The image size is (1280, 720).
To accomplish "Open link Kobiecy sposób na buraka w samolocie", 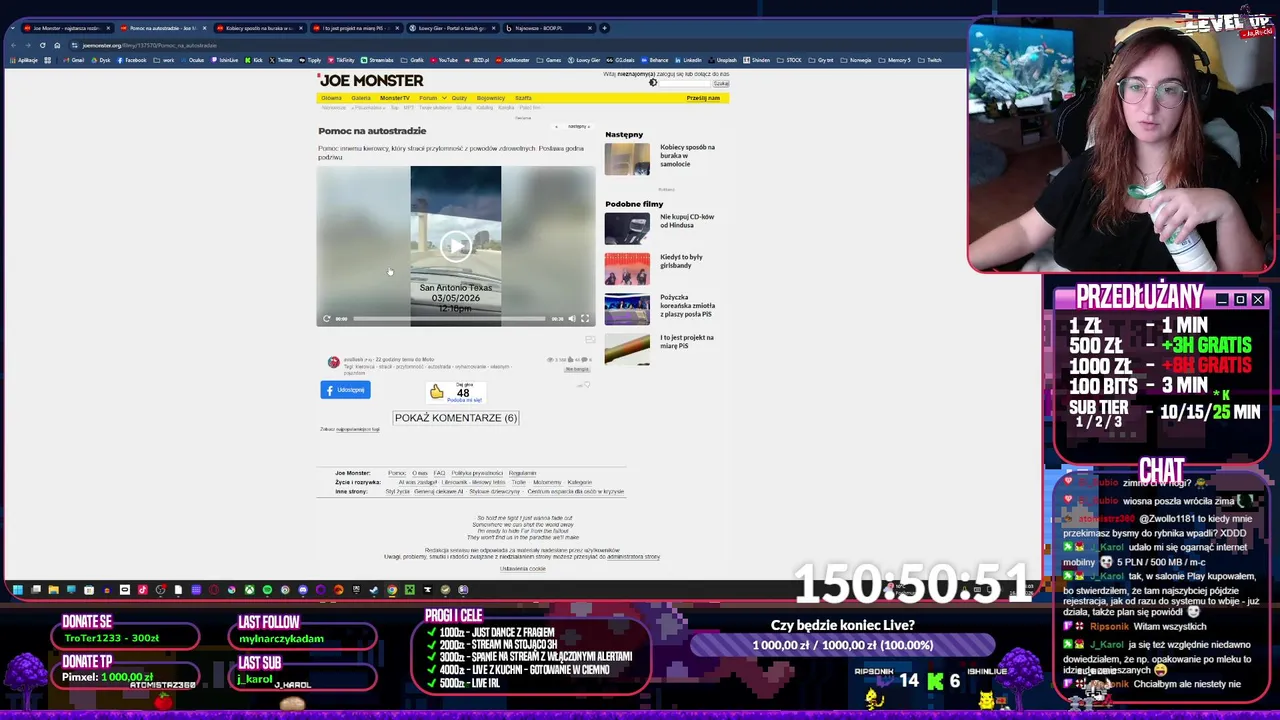I will [687, 155].
